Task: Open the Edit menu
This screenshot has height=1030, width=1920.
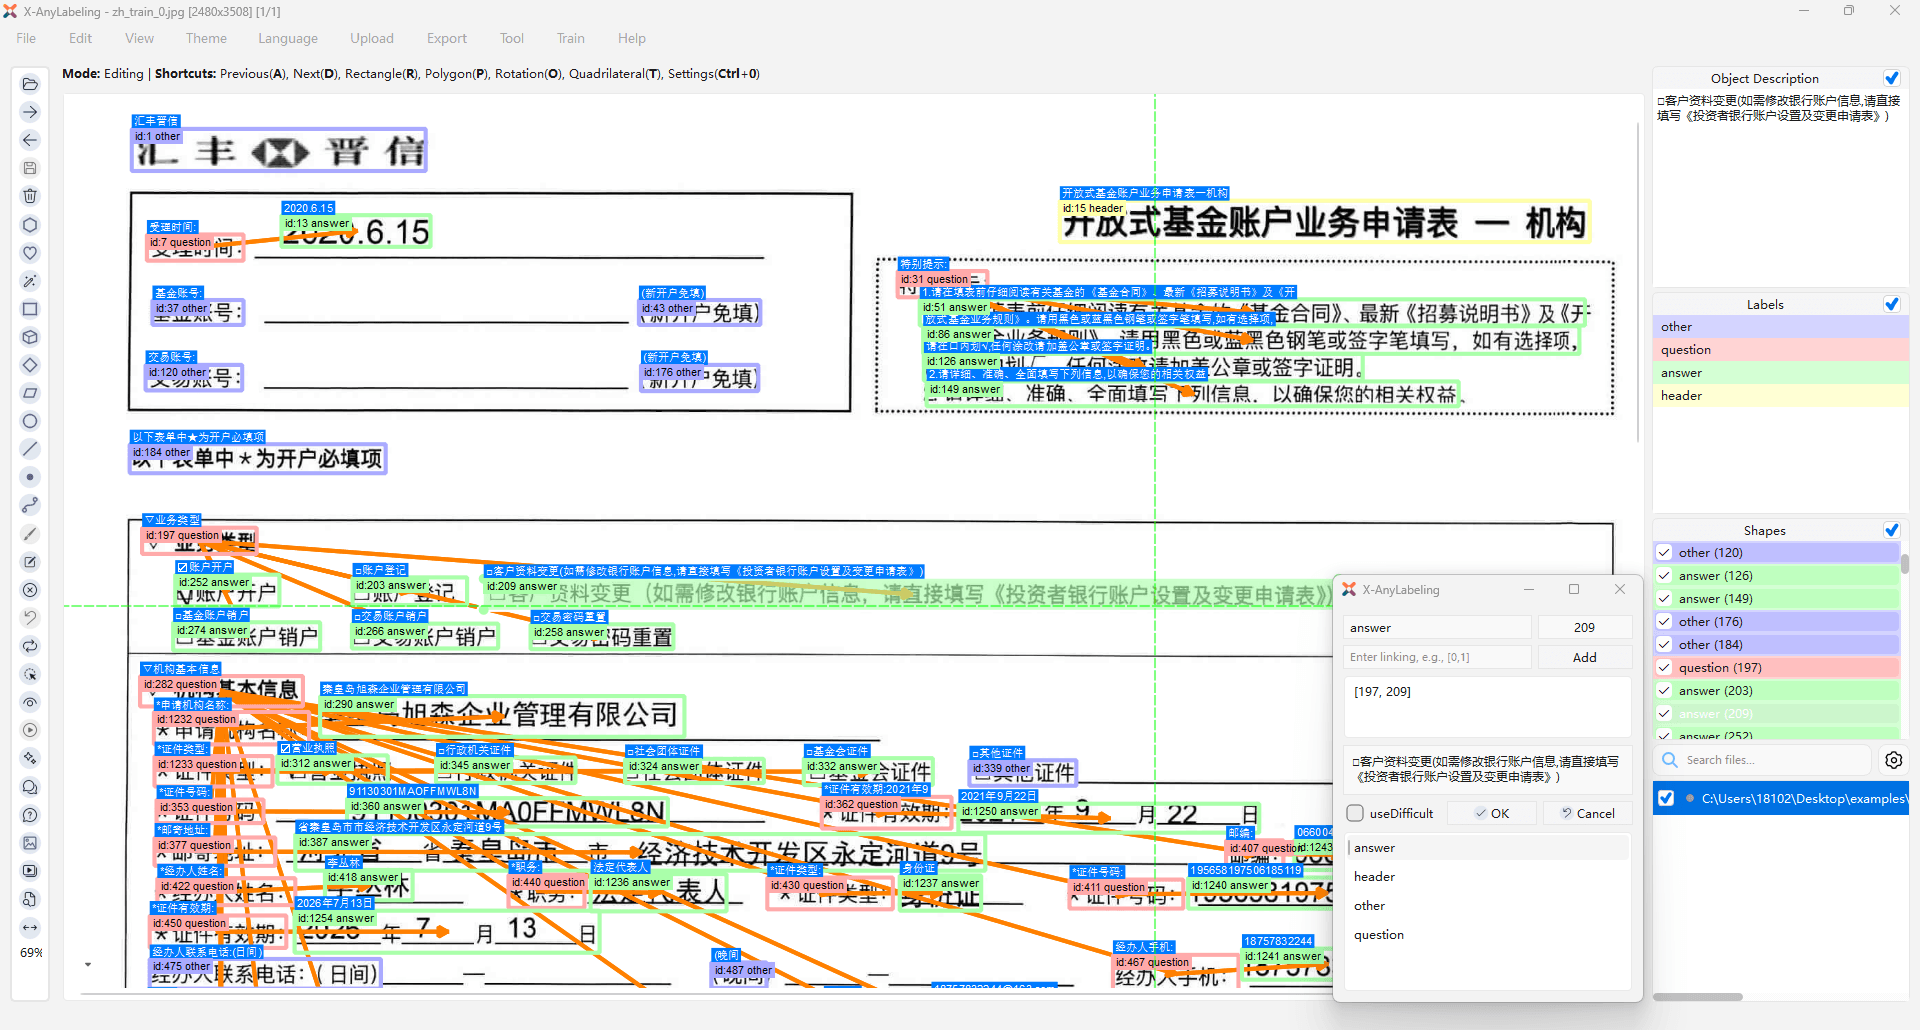Action: pos(80,38)
